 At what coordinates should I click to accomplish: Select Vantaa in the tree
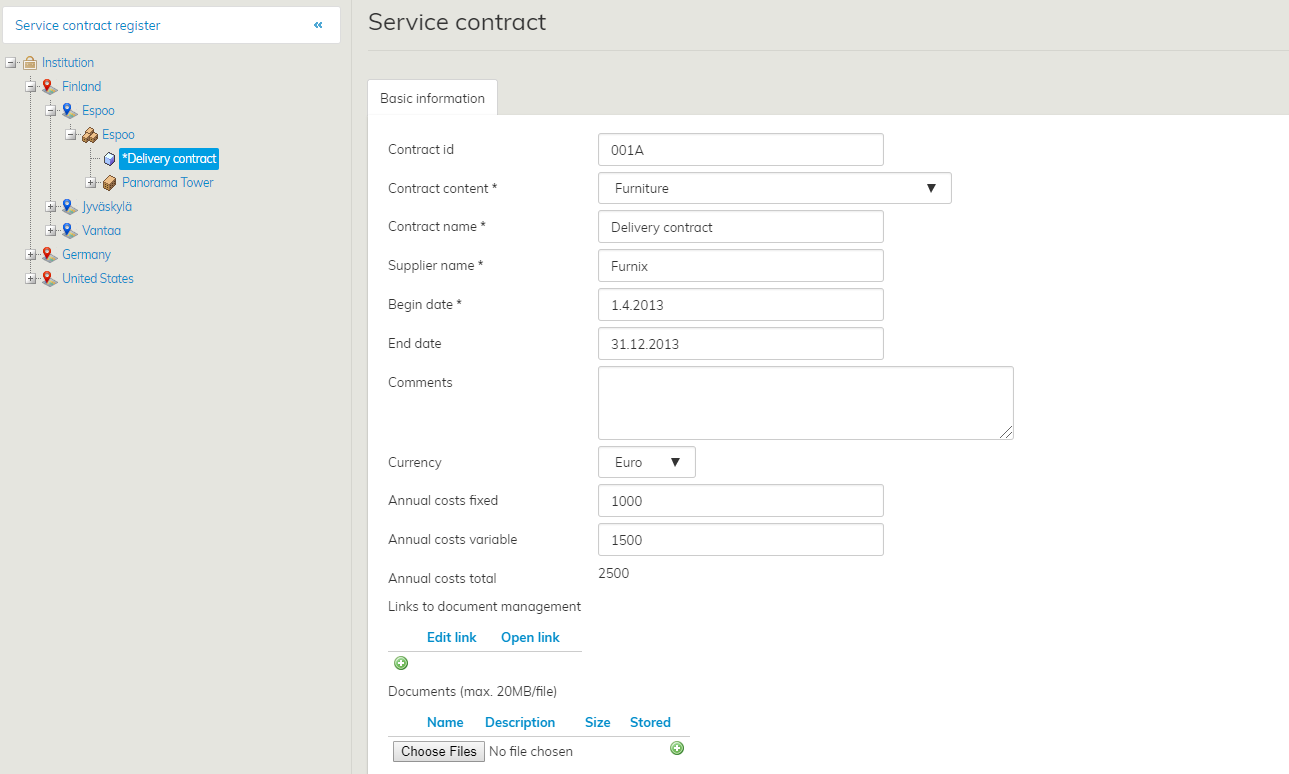tap(101, 231)
